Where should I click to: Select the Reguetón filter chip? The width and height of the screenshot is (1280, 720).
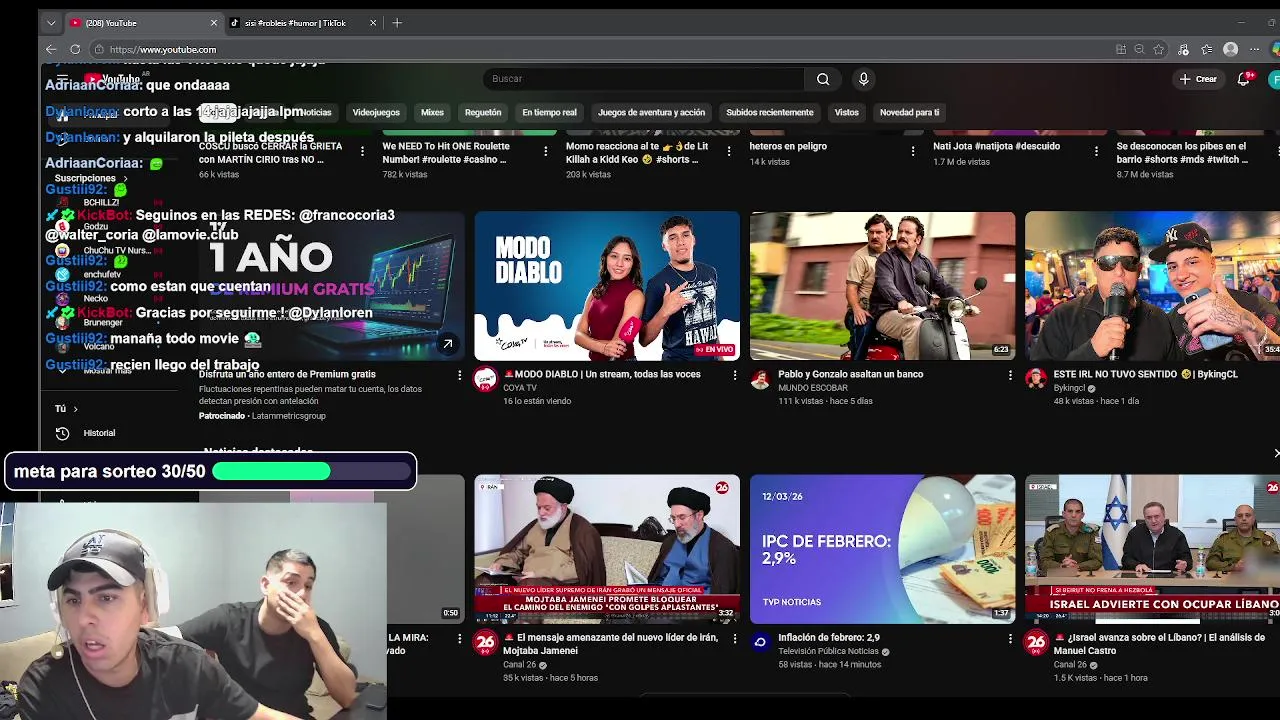coord(483,113)
